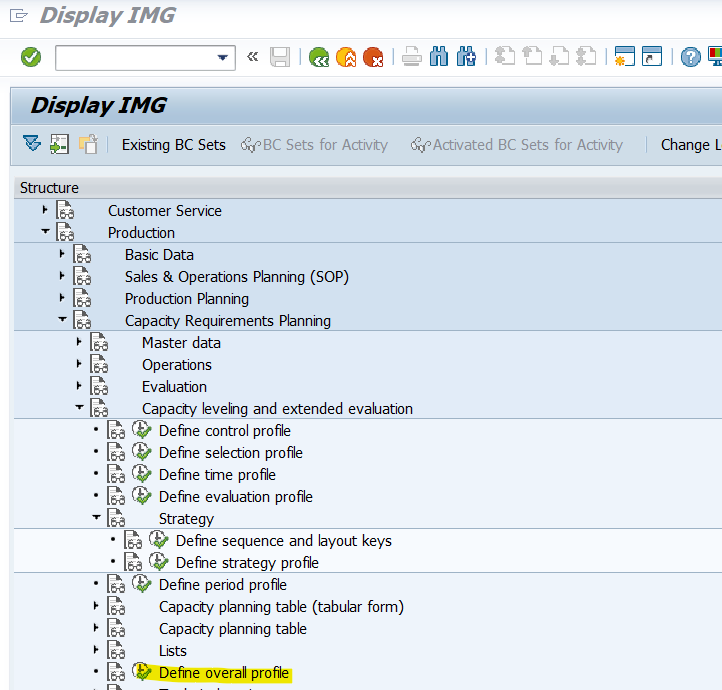Screen dimensions: 722x690
Task: Click the Help question mark icon
Action: tap(691, 58)
